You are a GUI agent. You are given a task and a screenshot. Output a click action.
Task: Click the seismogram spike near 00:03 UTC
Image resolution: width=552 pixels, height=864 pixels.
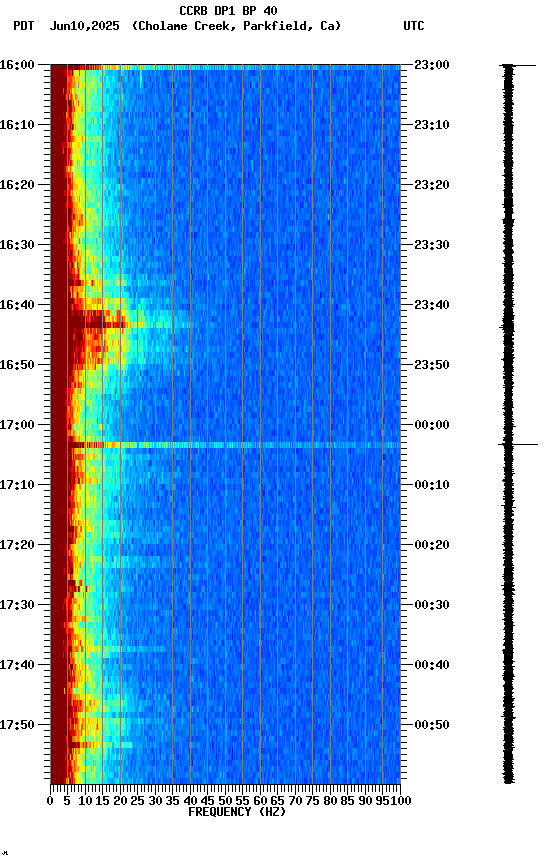tap(518, 444)
